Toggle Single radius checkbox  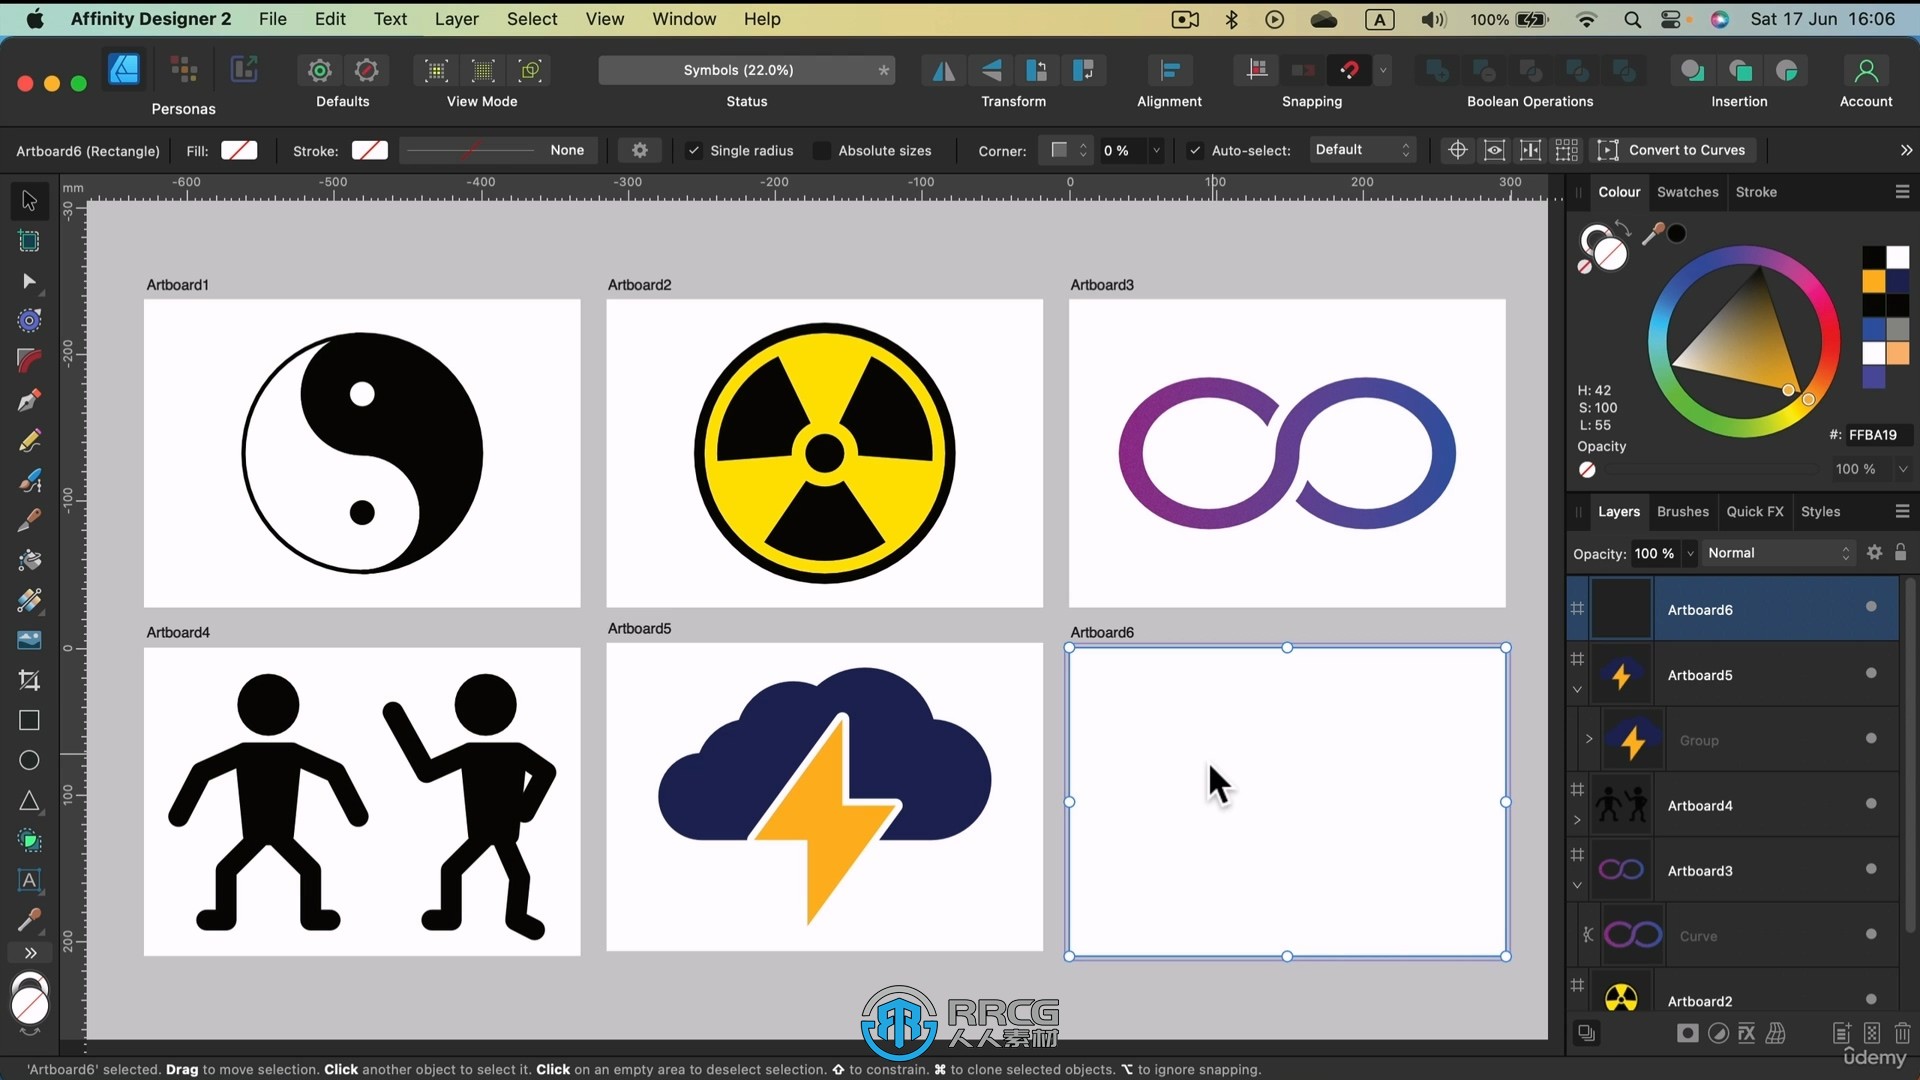tap(693, 150)
